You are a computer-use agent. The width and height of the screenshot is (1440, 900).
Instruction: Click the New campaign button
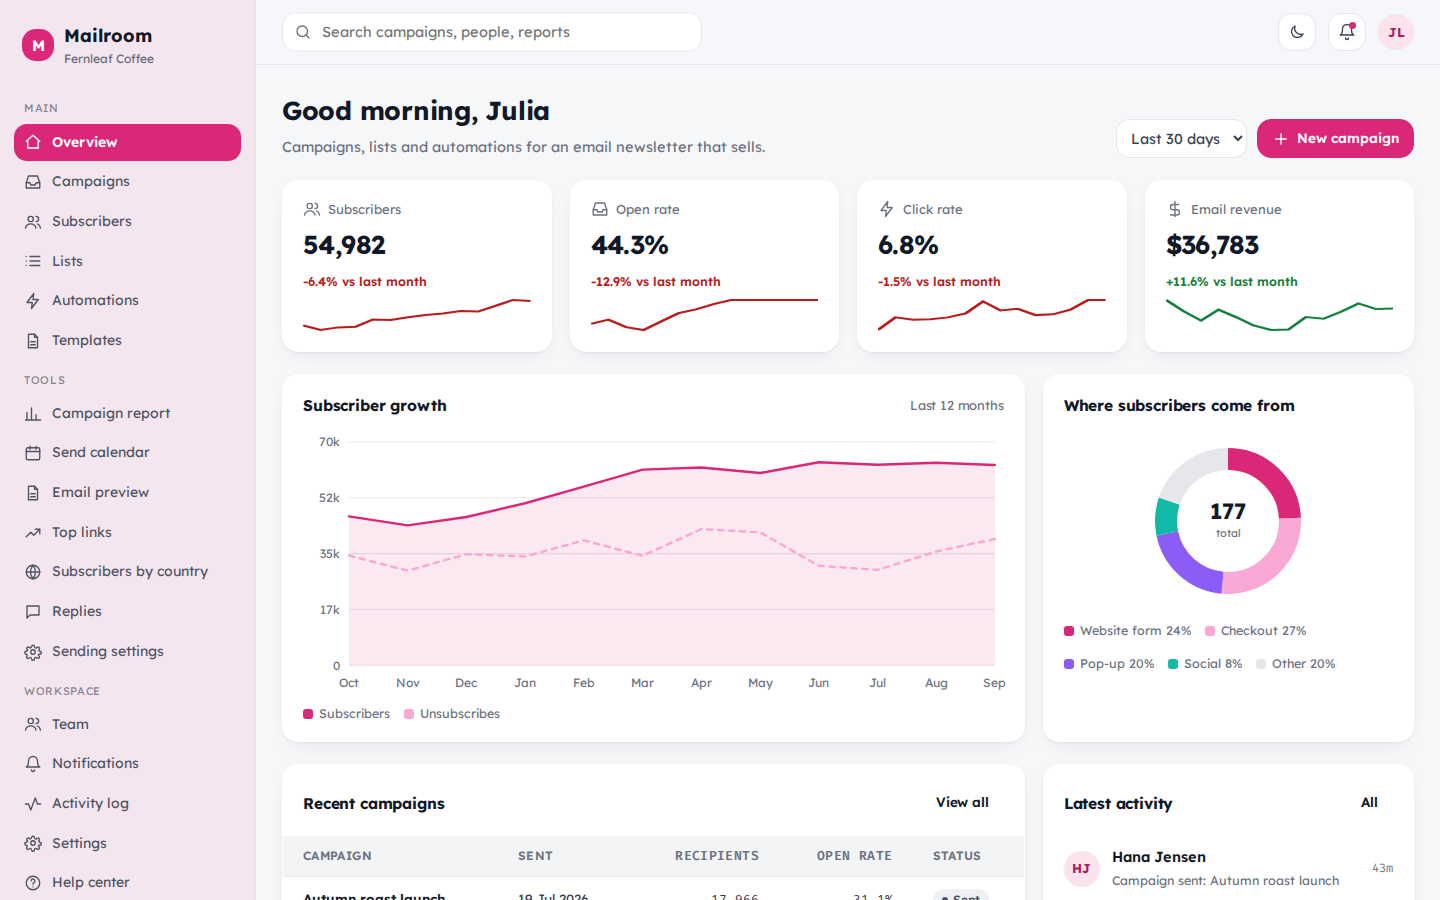1335,139
